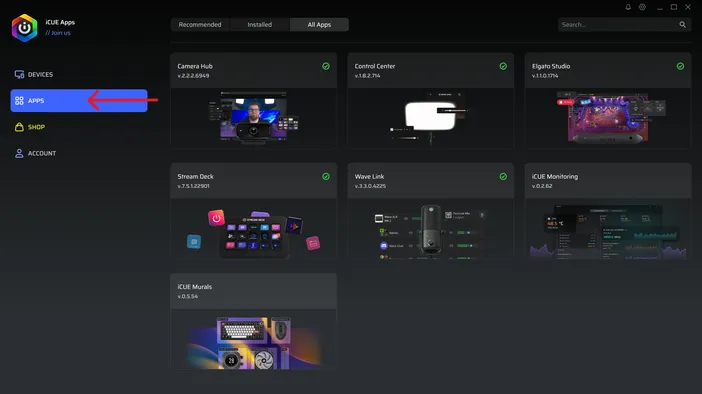Click the Apps grid icon in sidebar
Screen dimensions: 702x394
click(19, 101)
